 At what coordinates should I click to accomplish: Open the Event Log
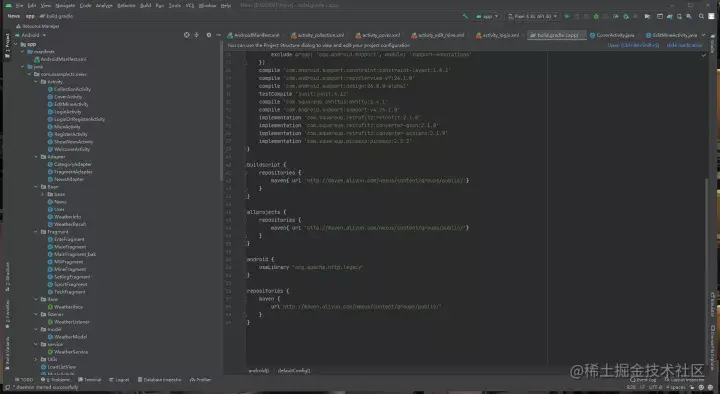tap(643, 380)
